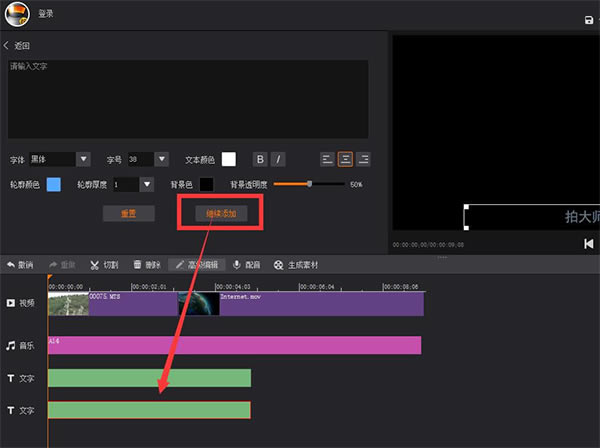This screenshot has width=600, height=448.
Task: Click the 重置 reset button
Action: pos(128,213)
